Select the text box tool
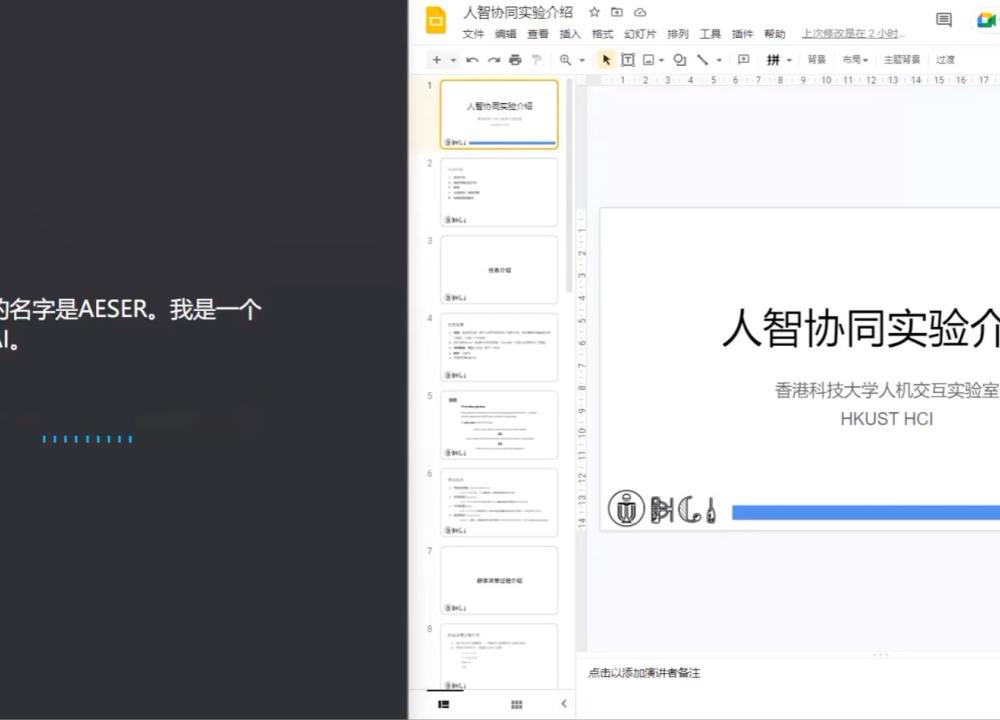 (628, 60)
